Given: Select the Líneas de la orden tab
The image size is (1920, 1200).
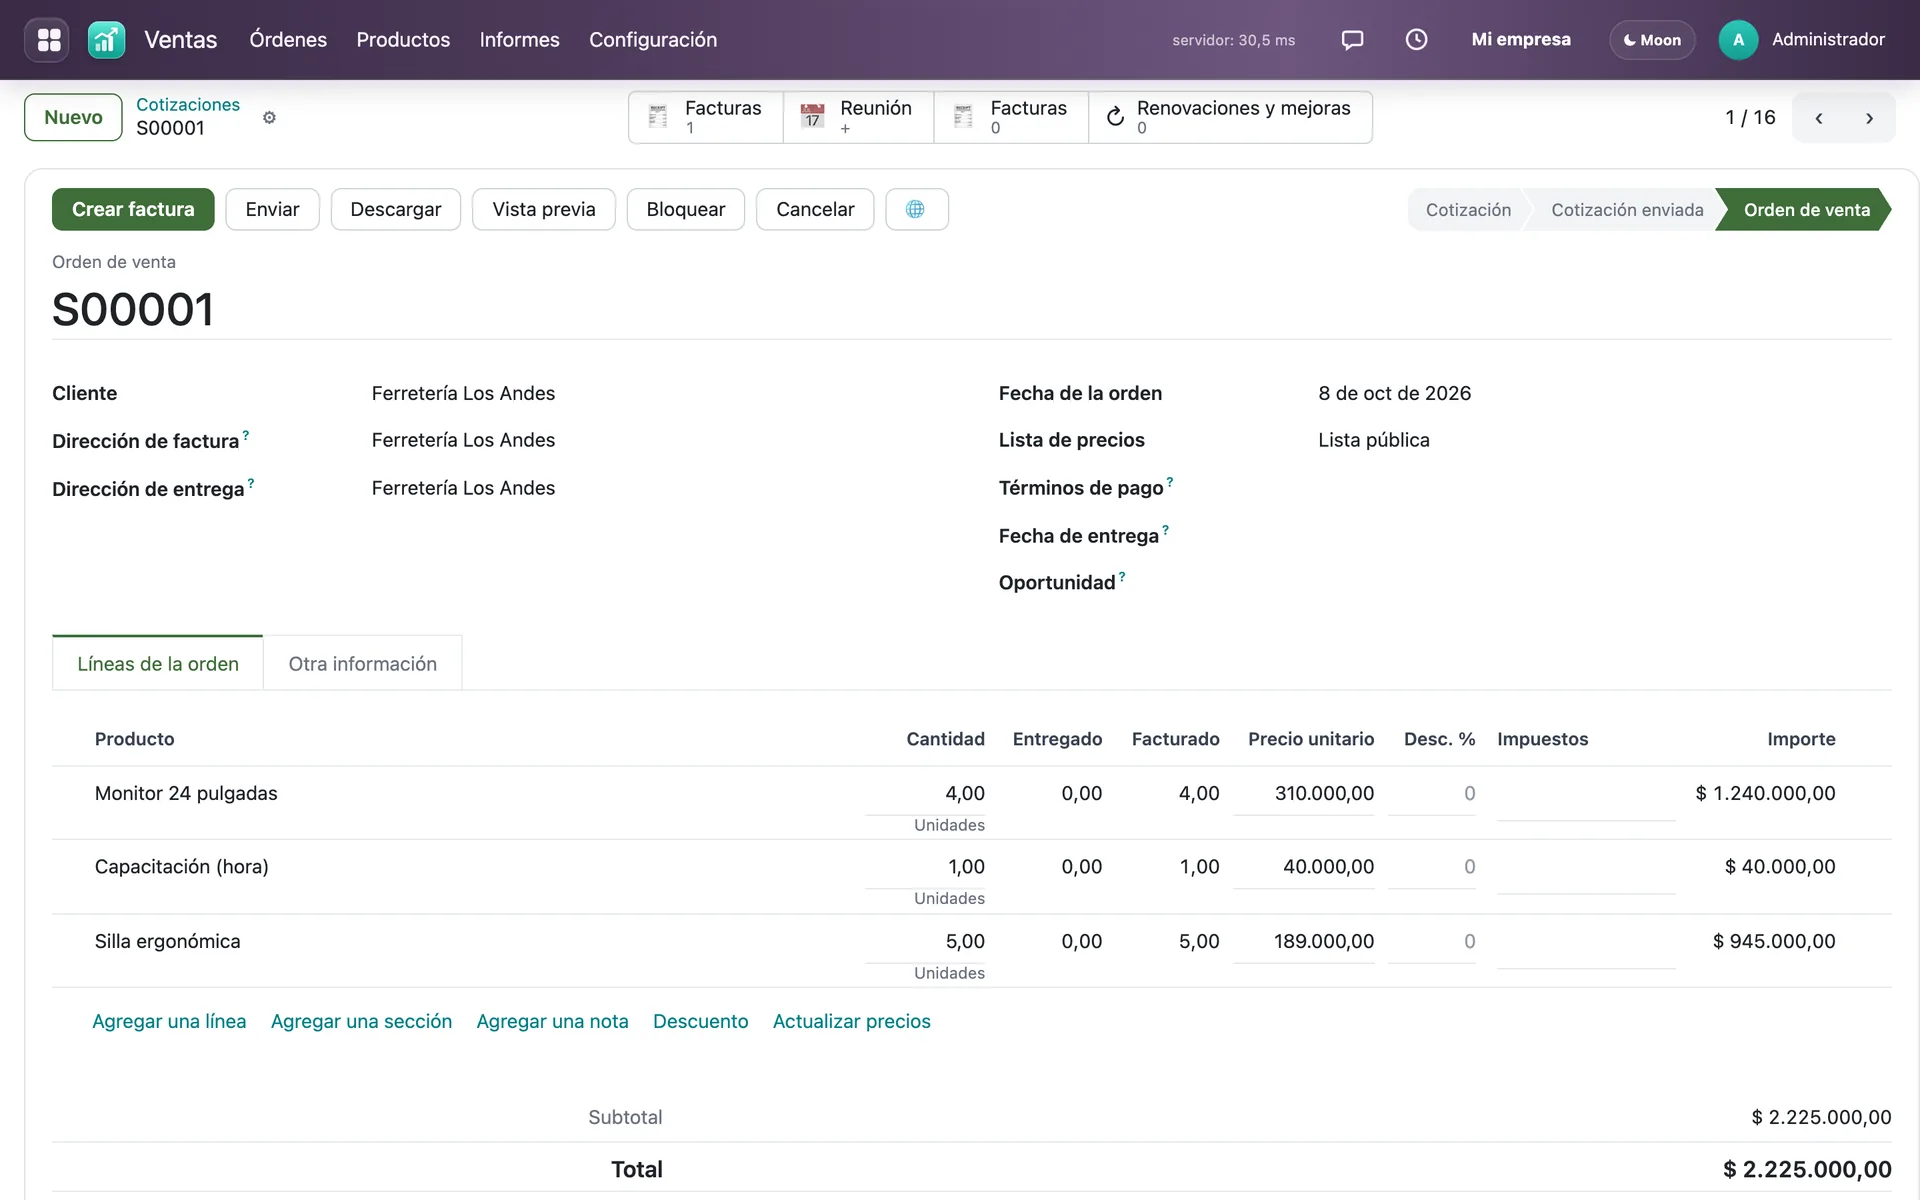Looking at the screenshot, I should click(158, 664).
